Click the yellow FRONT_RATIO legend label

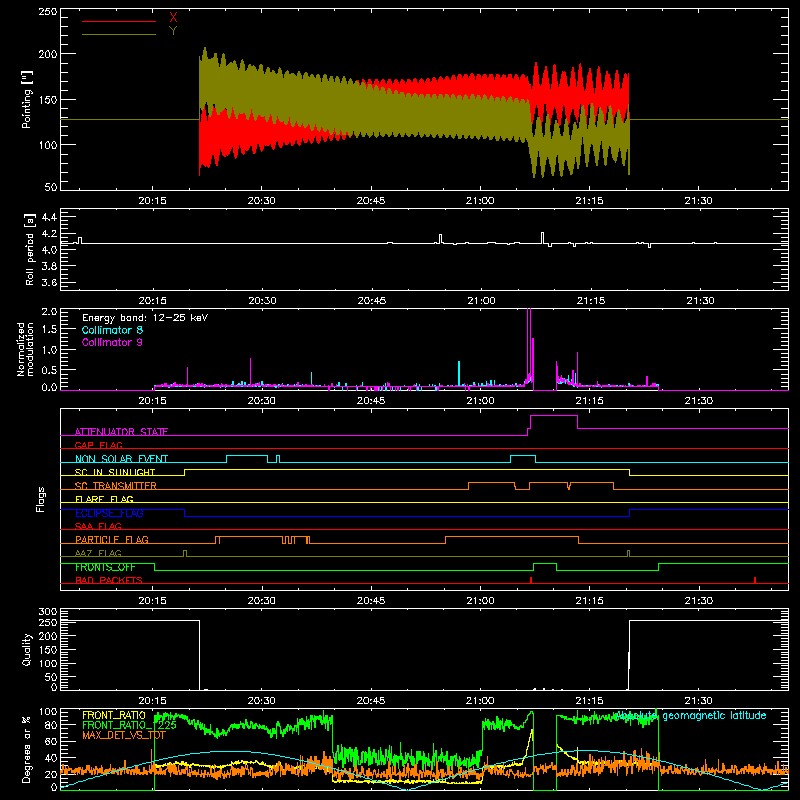click(114, 715)
